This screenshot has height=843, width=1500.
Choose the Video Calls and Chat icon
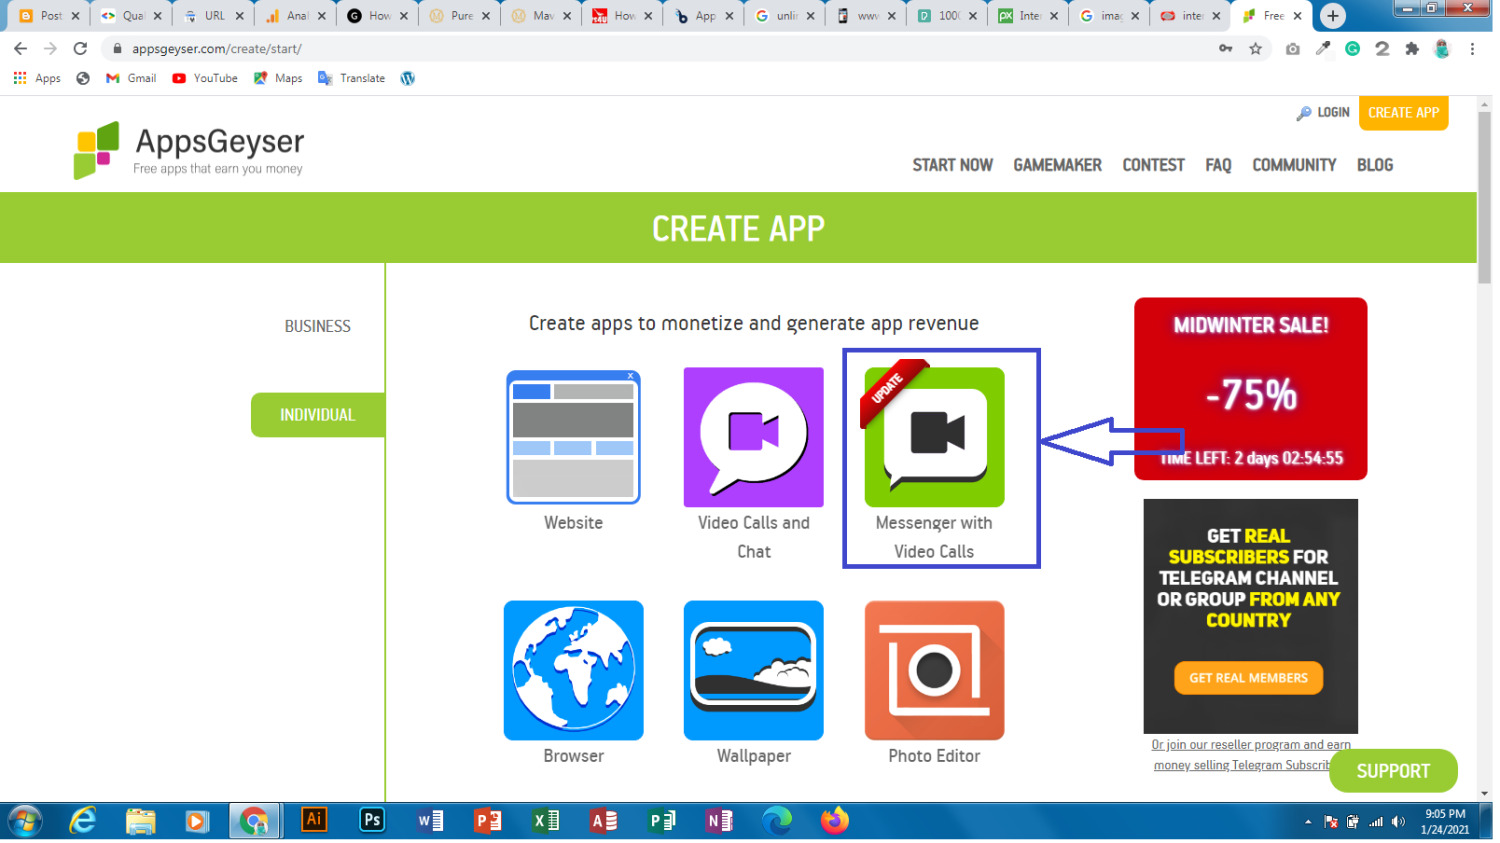coord(753,437)
